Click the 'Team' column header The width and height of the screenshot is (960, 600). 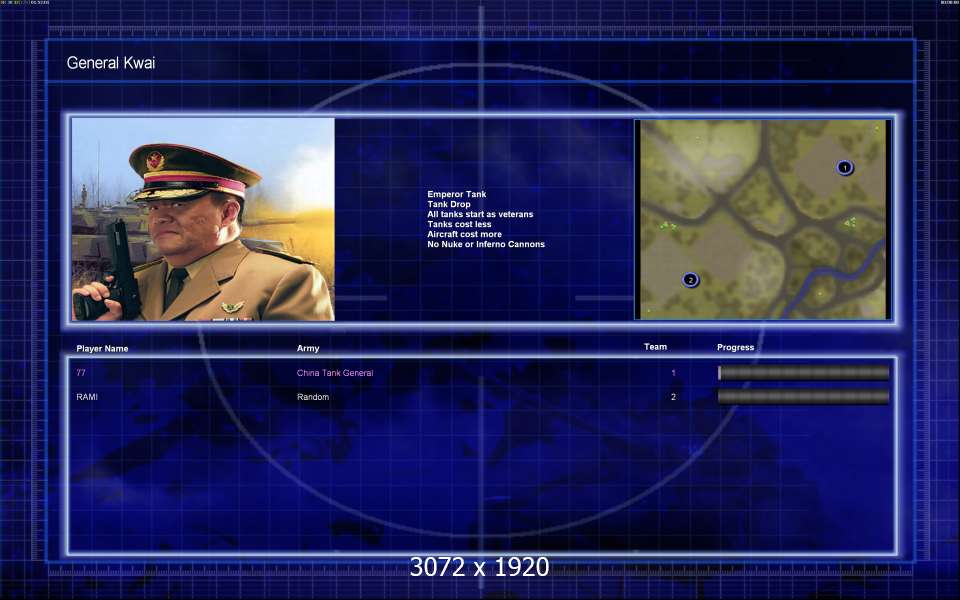[x=655, y=347]
